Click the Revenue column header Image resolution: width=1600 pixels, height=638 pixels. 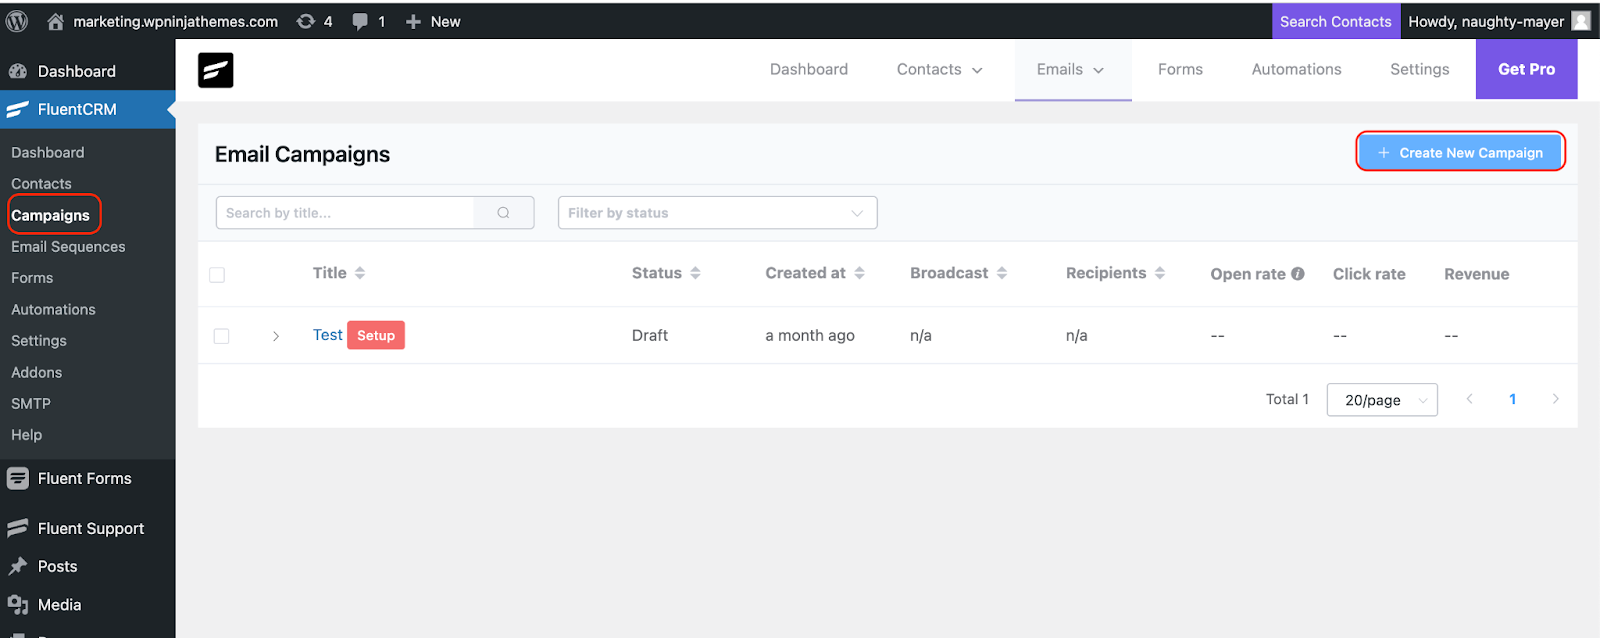[x=1476, y=274]
